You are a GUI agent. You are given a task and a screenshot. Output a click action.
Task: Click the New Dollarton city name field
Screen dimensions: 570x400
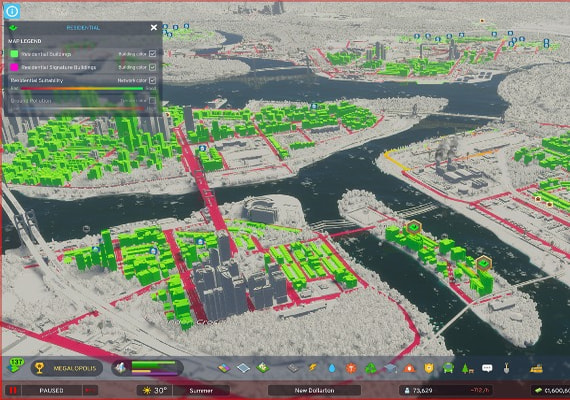point(314,391)
